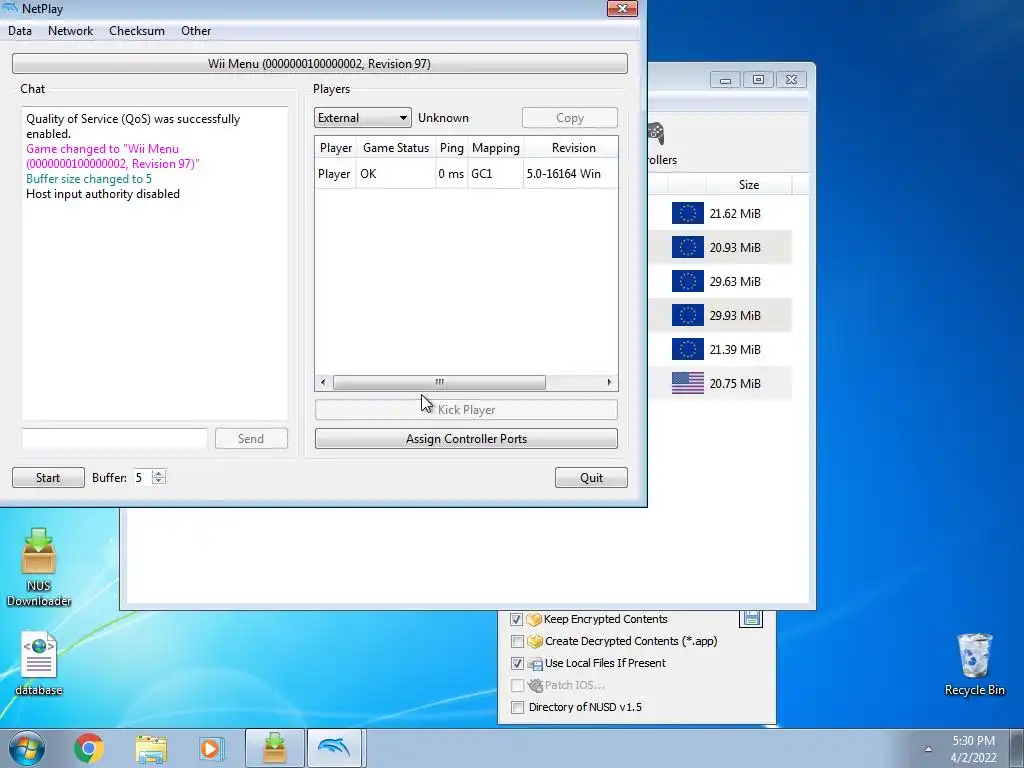Open the Data menu in NetPlay
This screenshot has height=768, width=1024.
(x=20, y=31)
